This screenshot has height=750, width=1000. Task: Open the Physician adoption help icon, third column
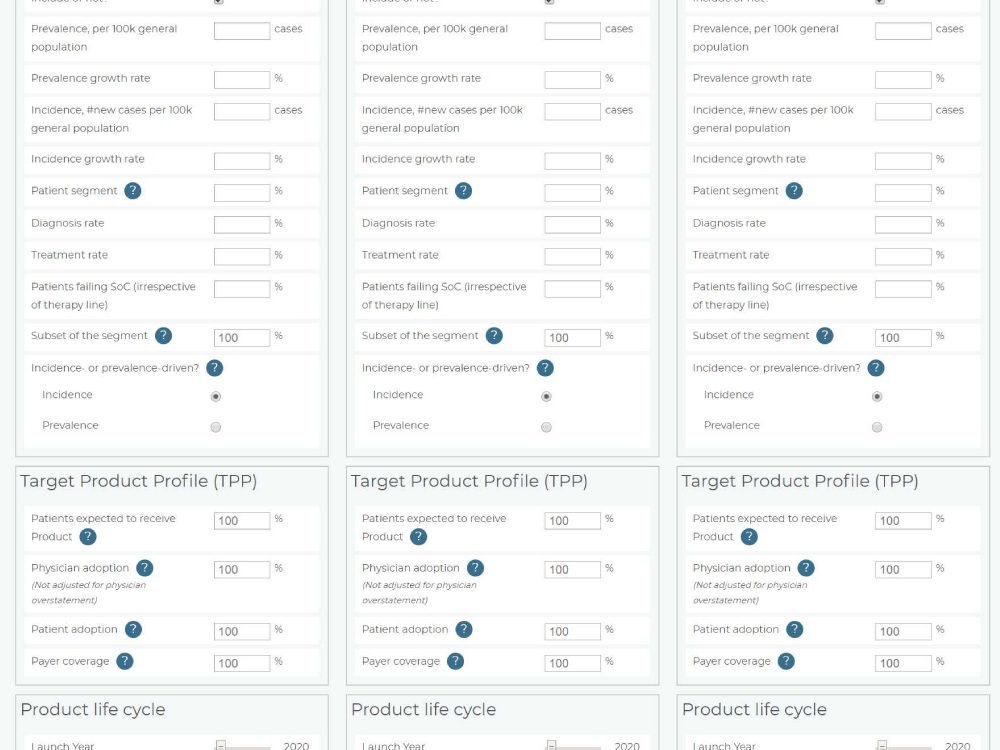(806, 568)
